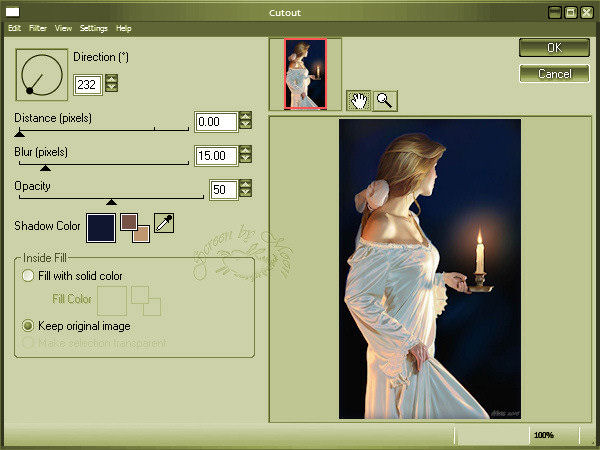Select the hand pan tool
Screen dimensions: 600x450
359,99
